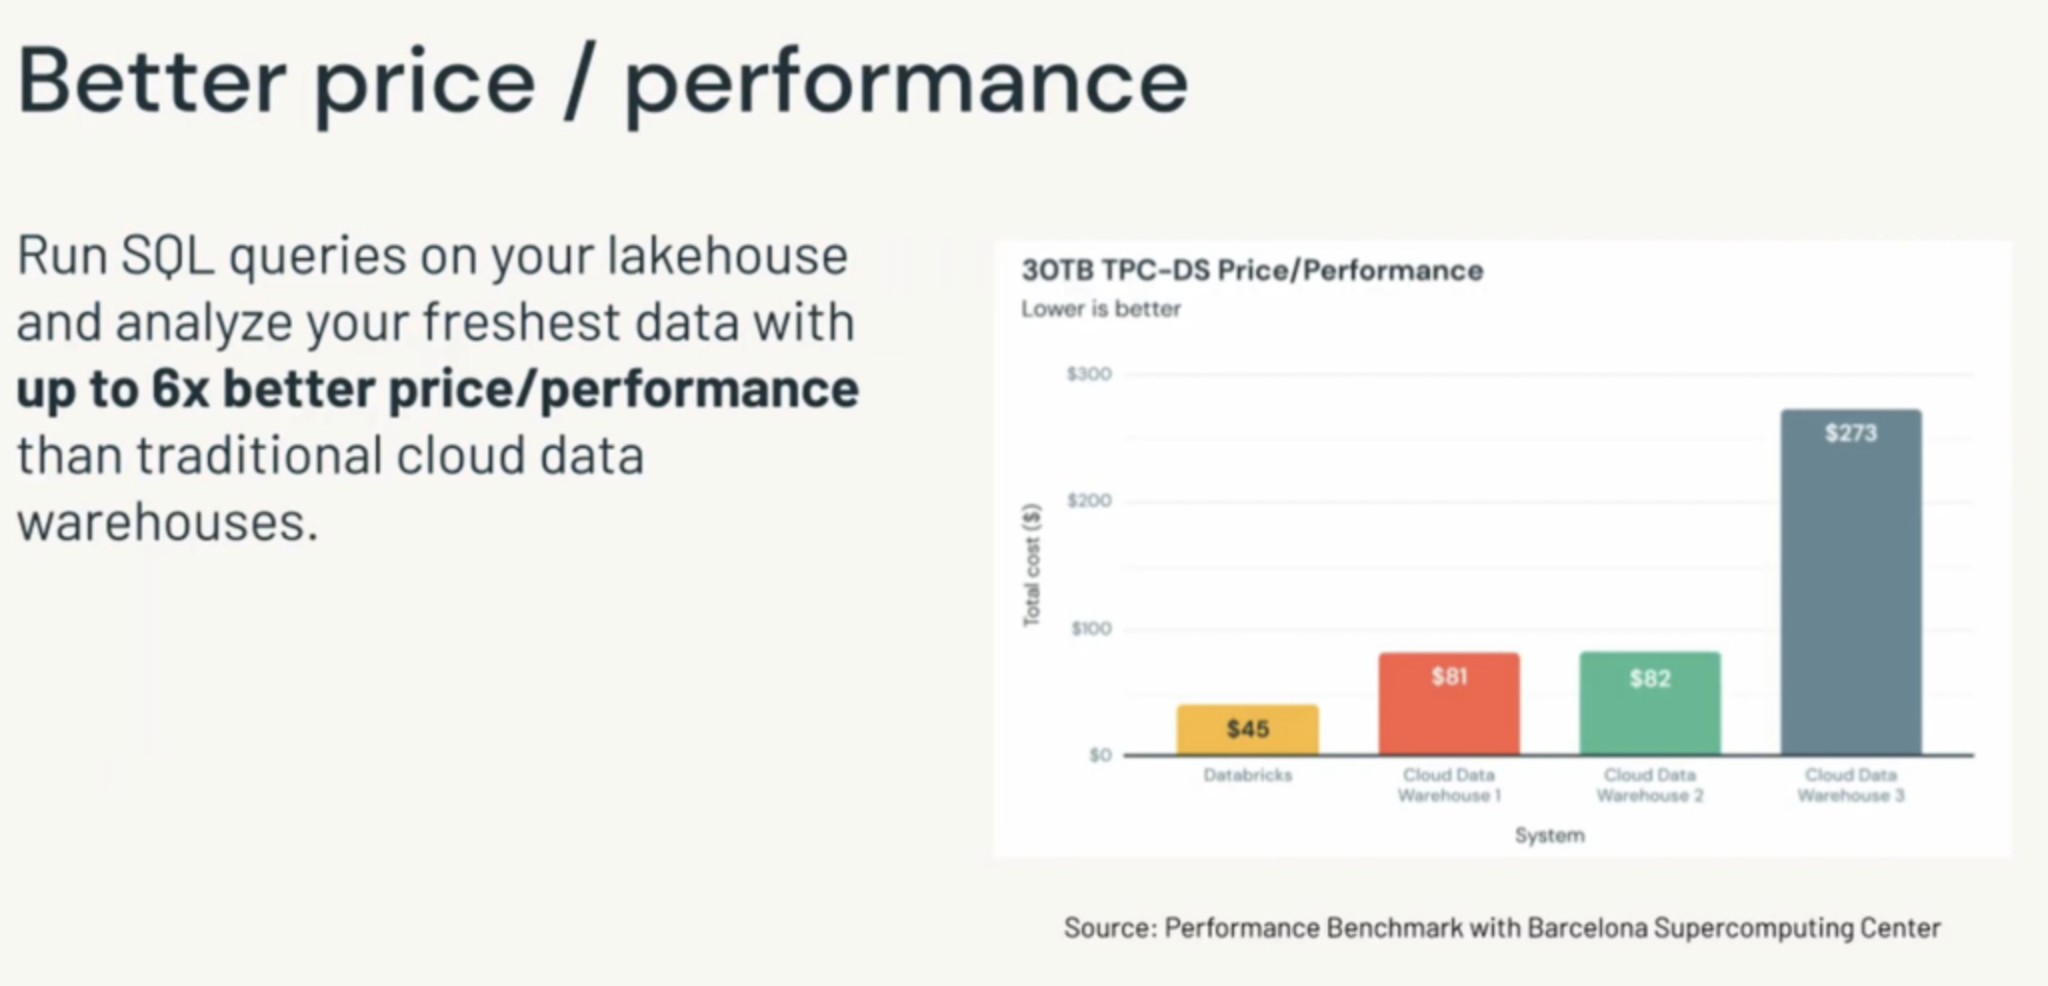
Task: Click the "Cloud Data Warehouse 2" axis label
Action: tap(1649, 785)
